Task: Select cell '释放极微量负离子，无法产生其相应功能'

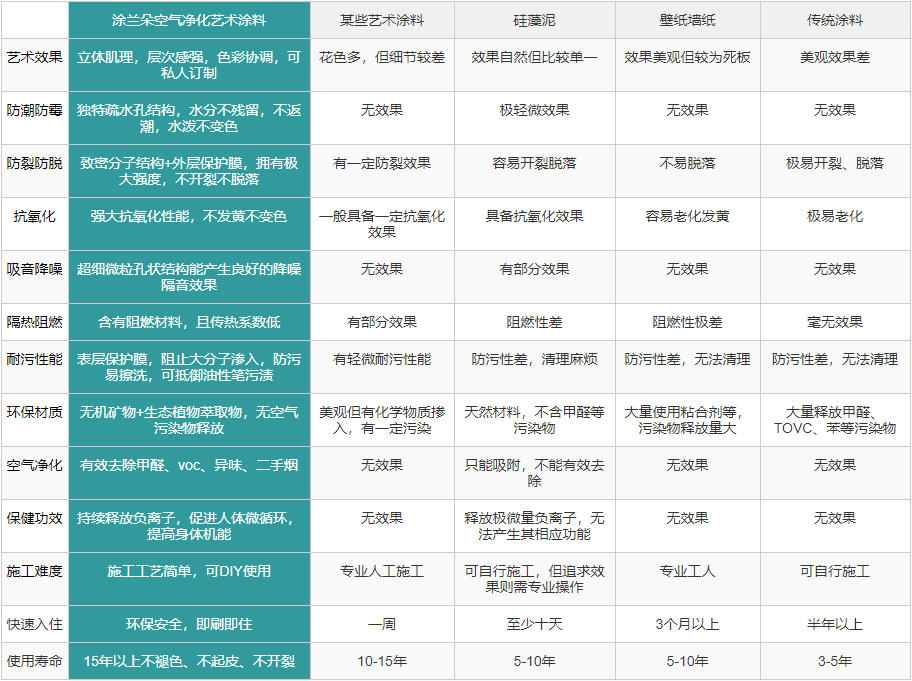Action: click(x=535, y=526)
